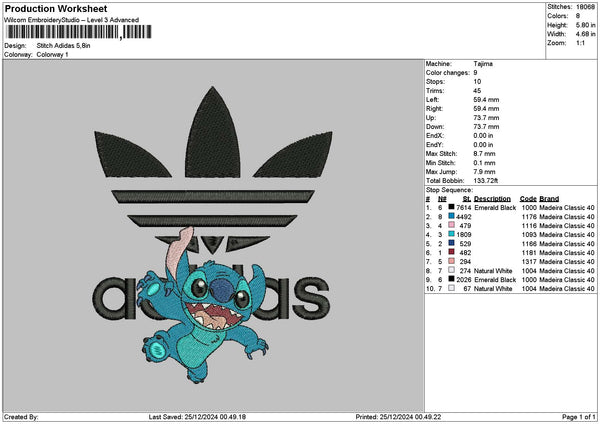Select the Trims value '45'
Image resolution: width=600 pixels, height=424 pixels.
477,91
